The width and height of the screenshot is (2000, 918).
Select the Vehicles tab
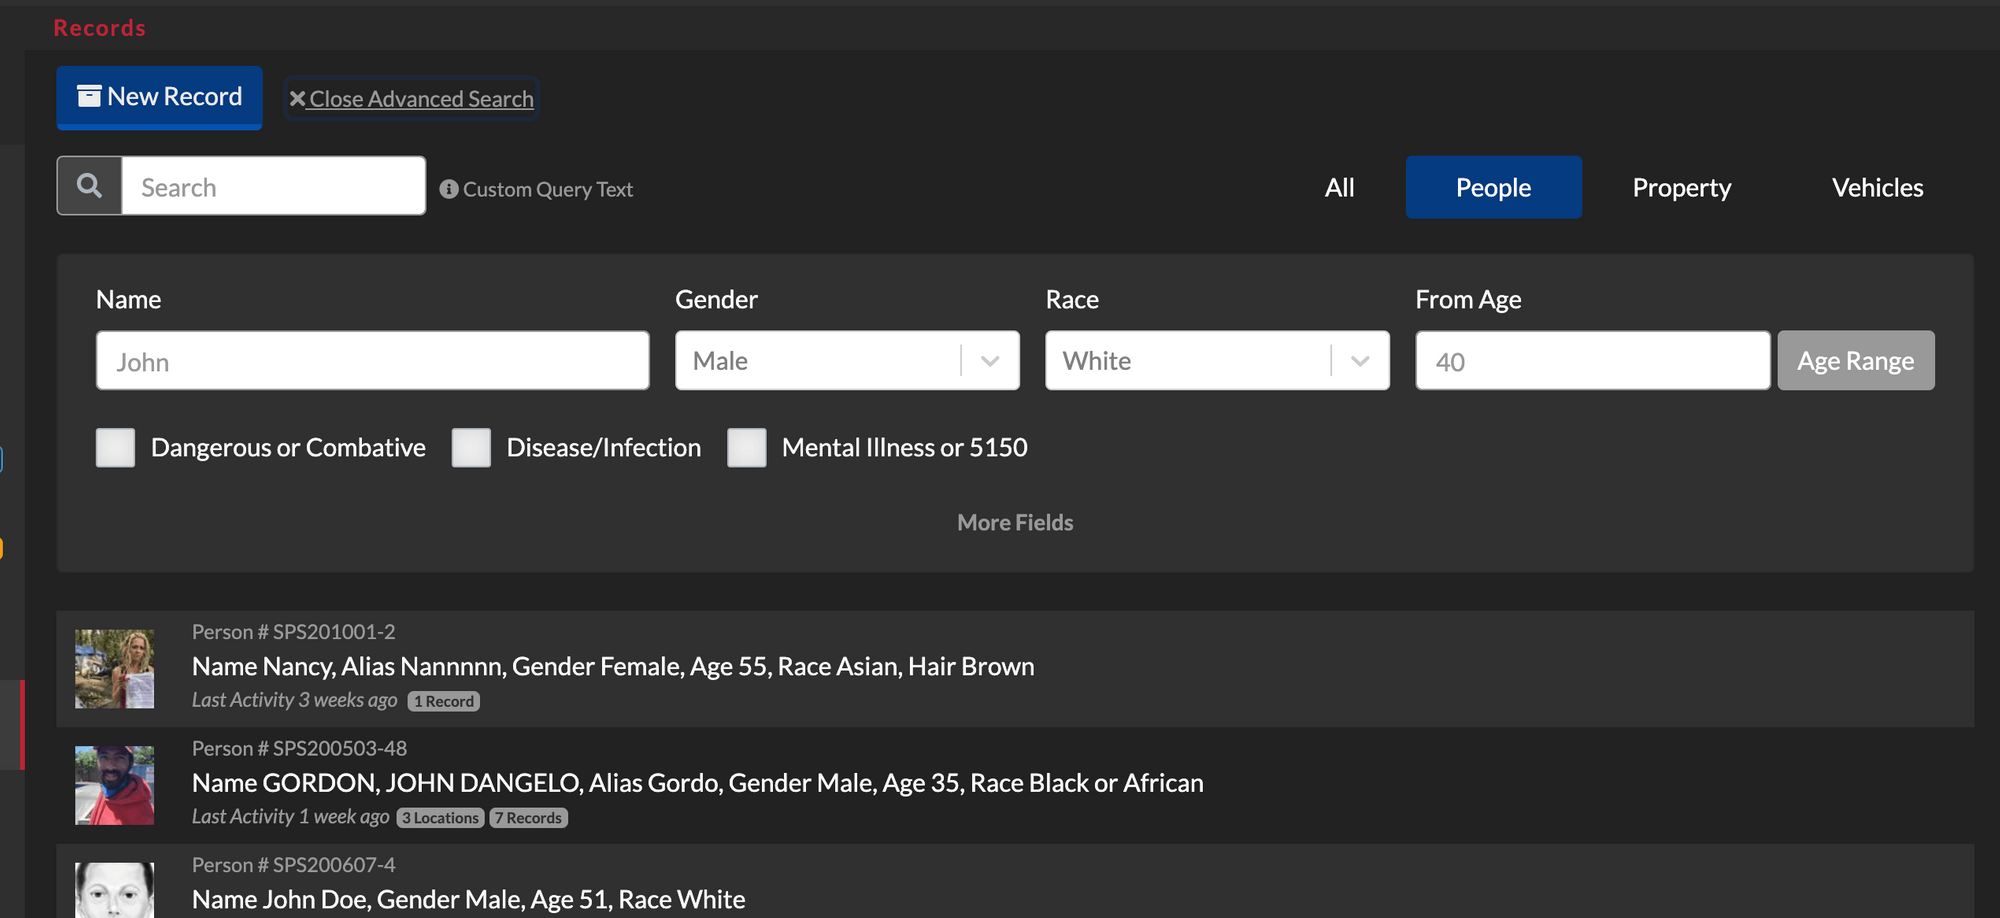pos(1877,188)
